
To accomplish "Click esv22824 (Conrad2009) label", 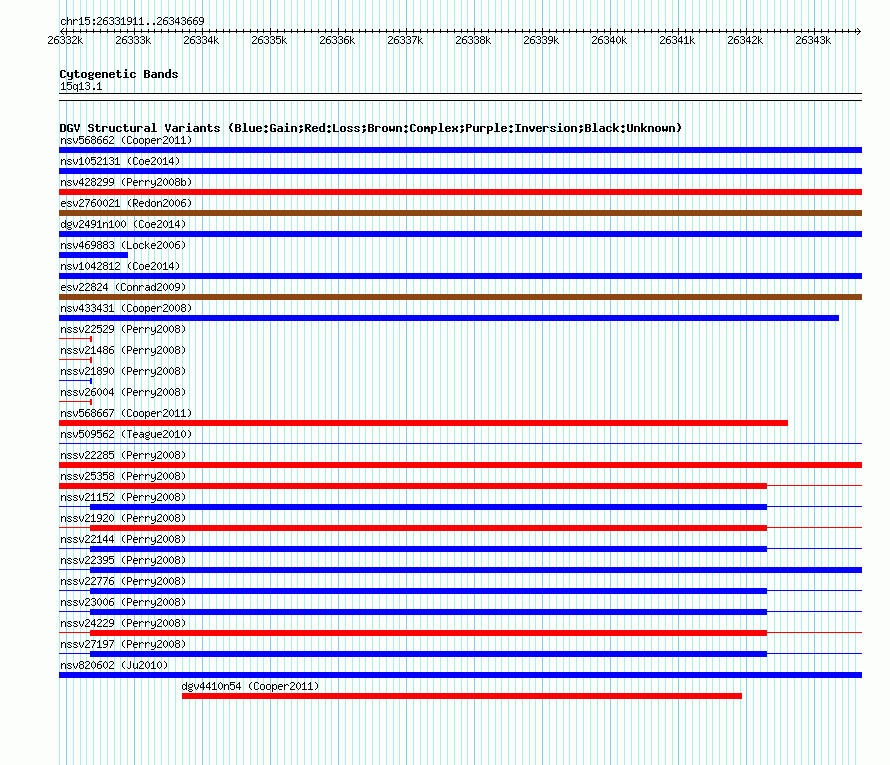I will 123,287.
